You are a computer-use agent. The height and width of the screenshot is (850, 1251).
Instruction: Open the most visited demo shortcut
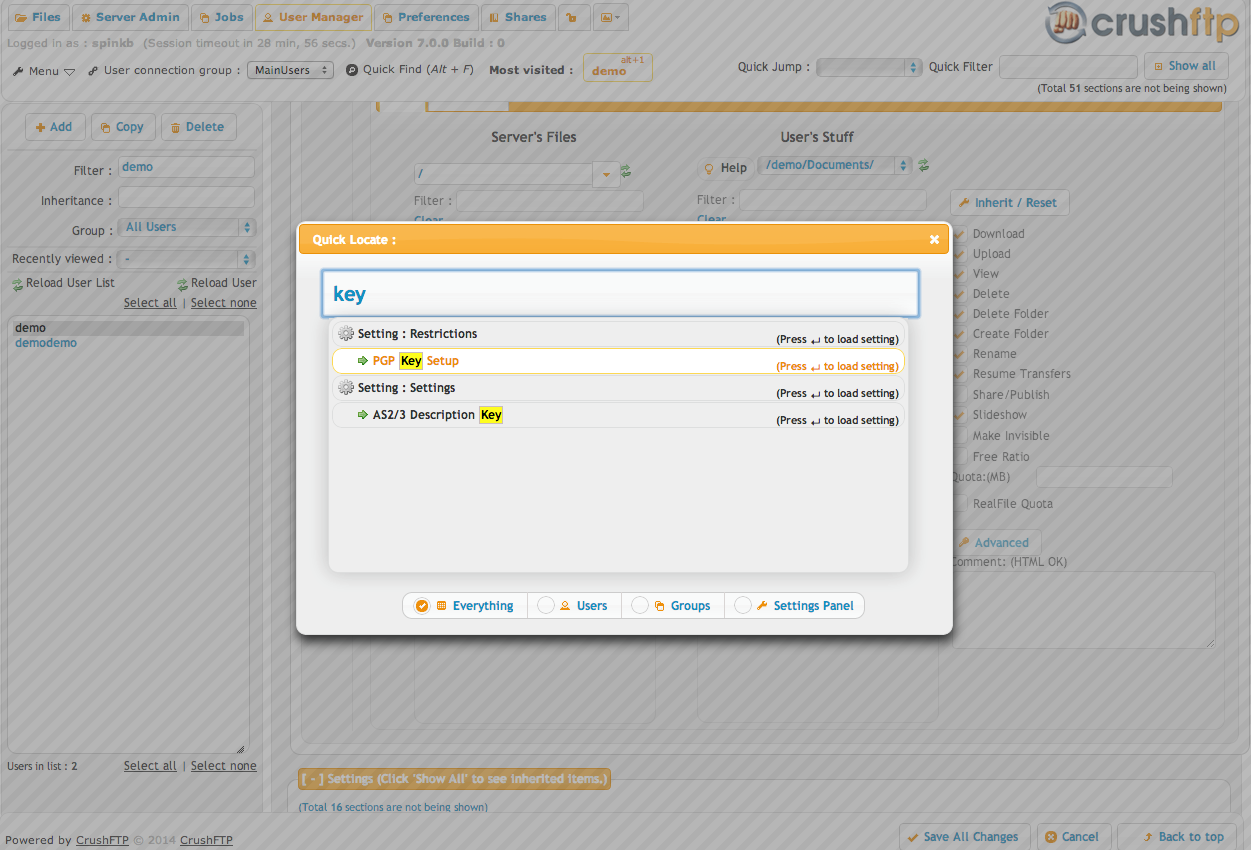(617, 68)
